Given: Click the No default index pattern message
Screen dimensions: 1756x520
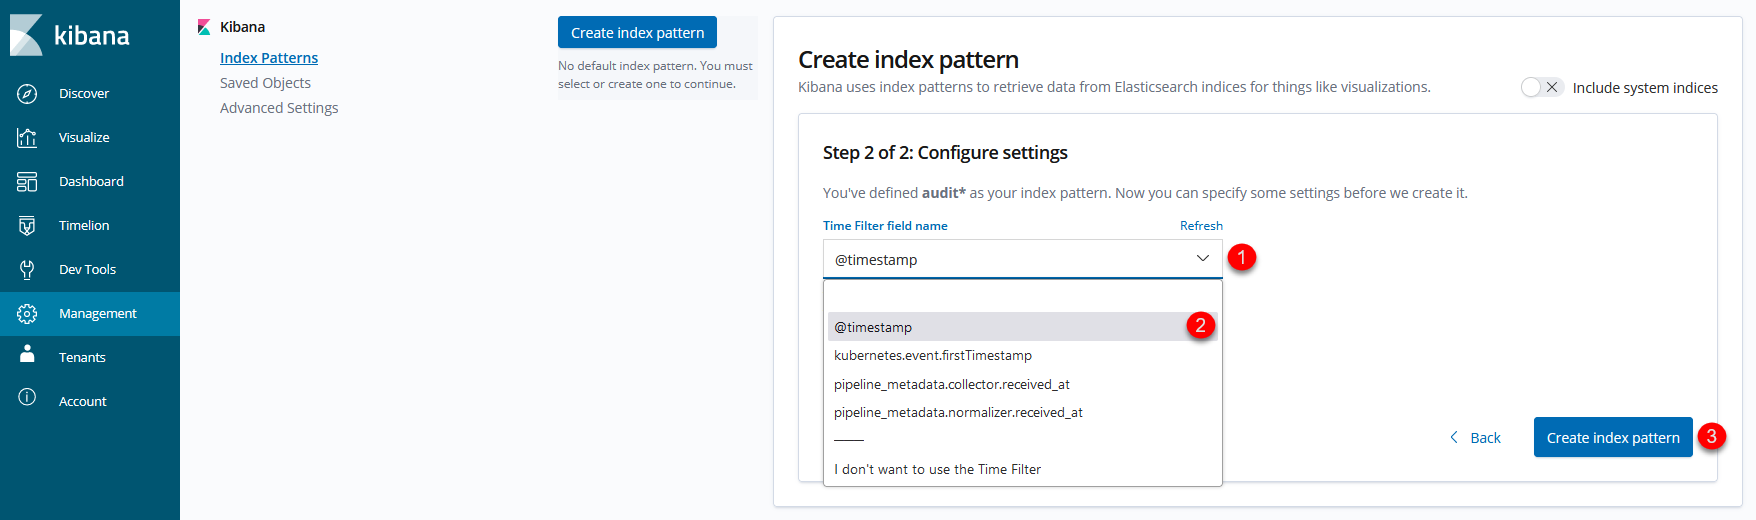Looking at the screenshot, I should coord(655,75).
